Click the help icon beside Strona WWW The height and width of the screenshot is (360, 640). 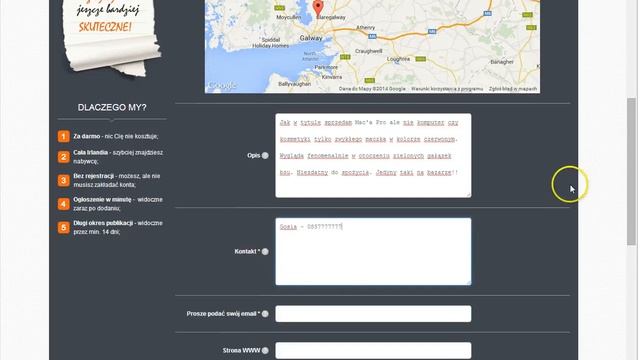coord(265,350)
